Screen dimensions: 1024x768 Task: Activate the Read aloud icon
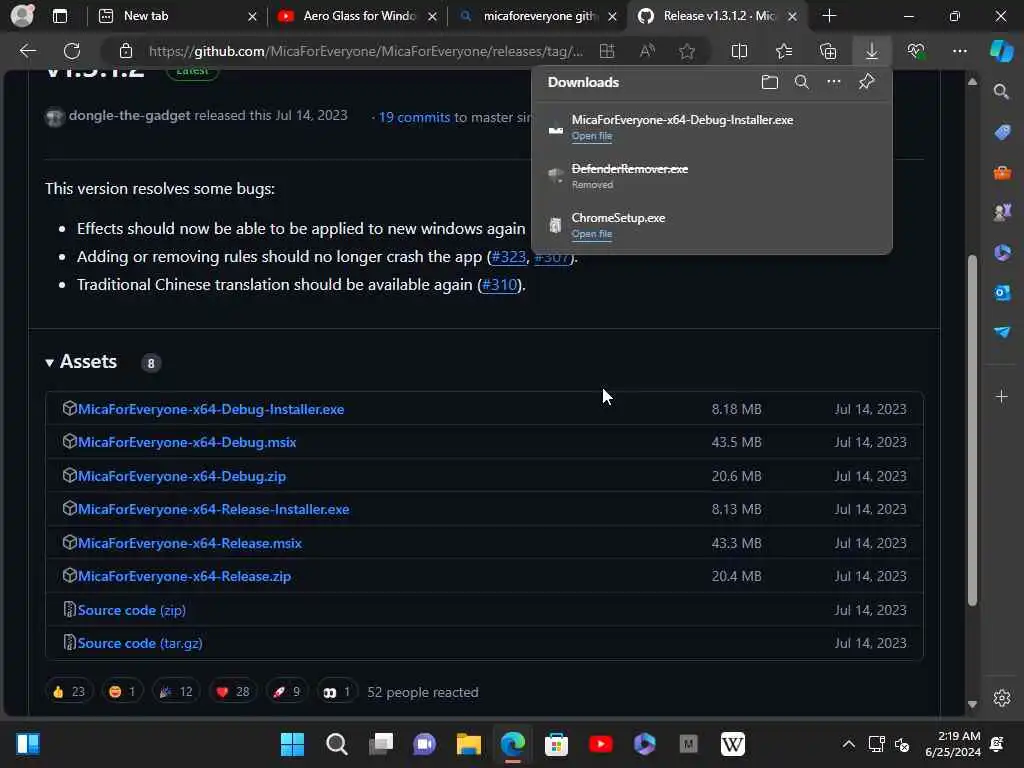pos(647,51)
